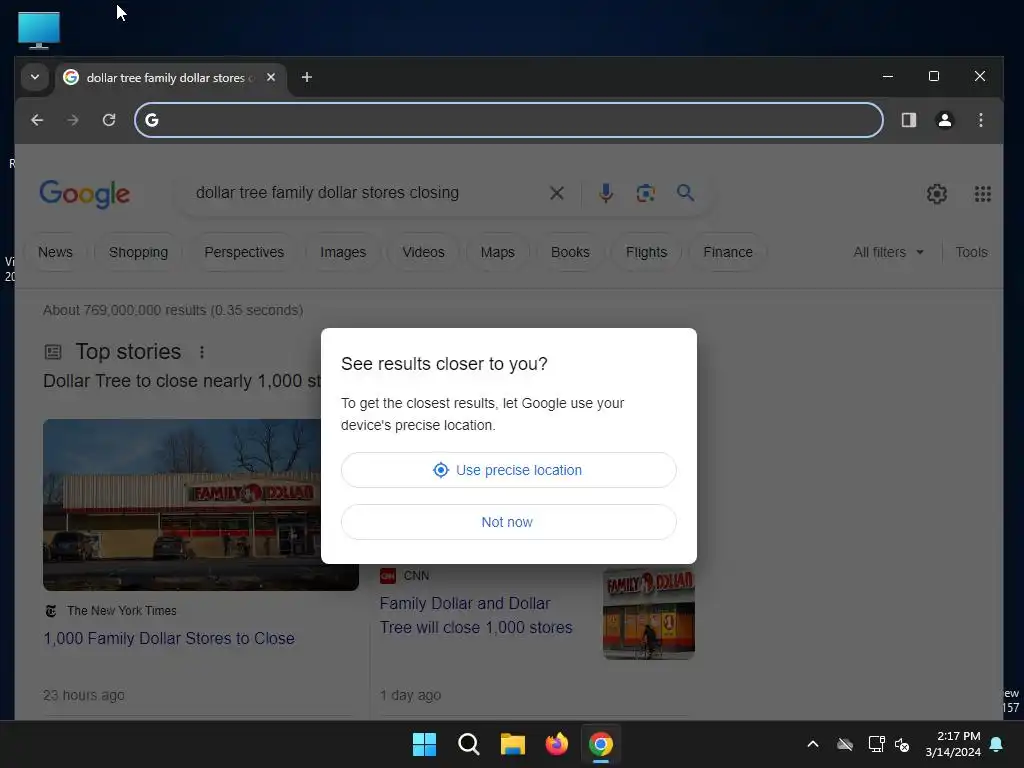The height and width of the screenshot is (768, 1024).
Task: Clear the search box text
Action: [556, 193]
